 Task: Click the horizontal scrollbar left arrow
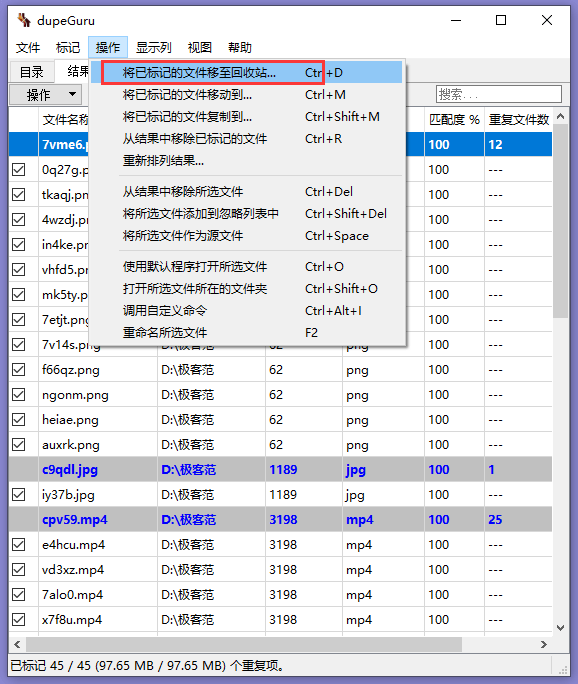pyautogui.click(x=17, y=644)
